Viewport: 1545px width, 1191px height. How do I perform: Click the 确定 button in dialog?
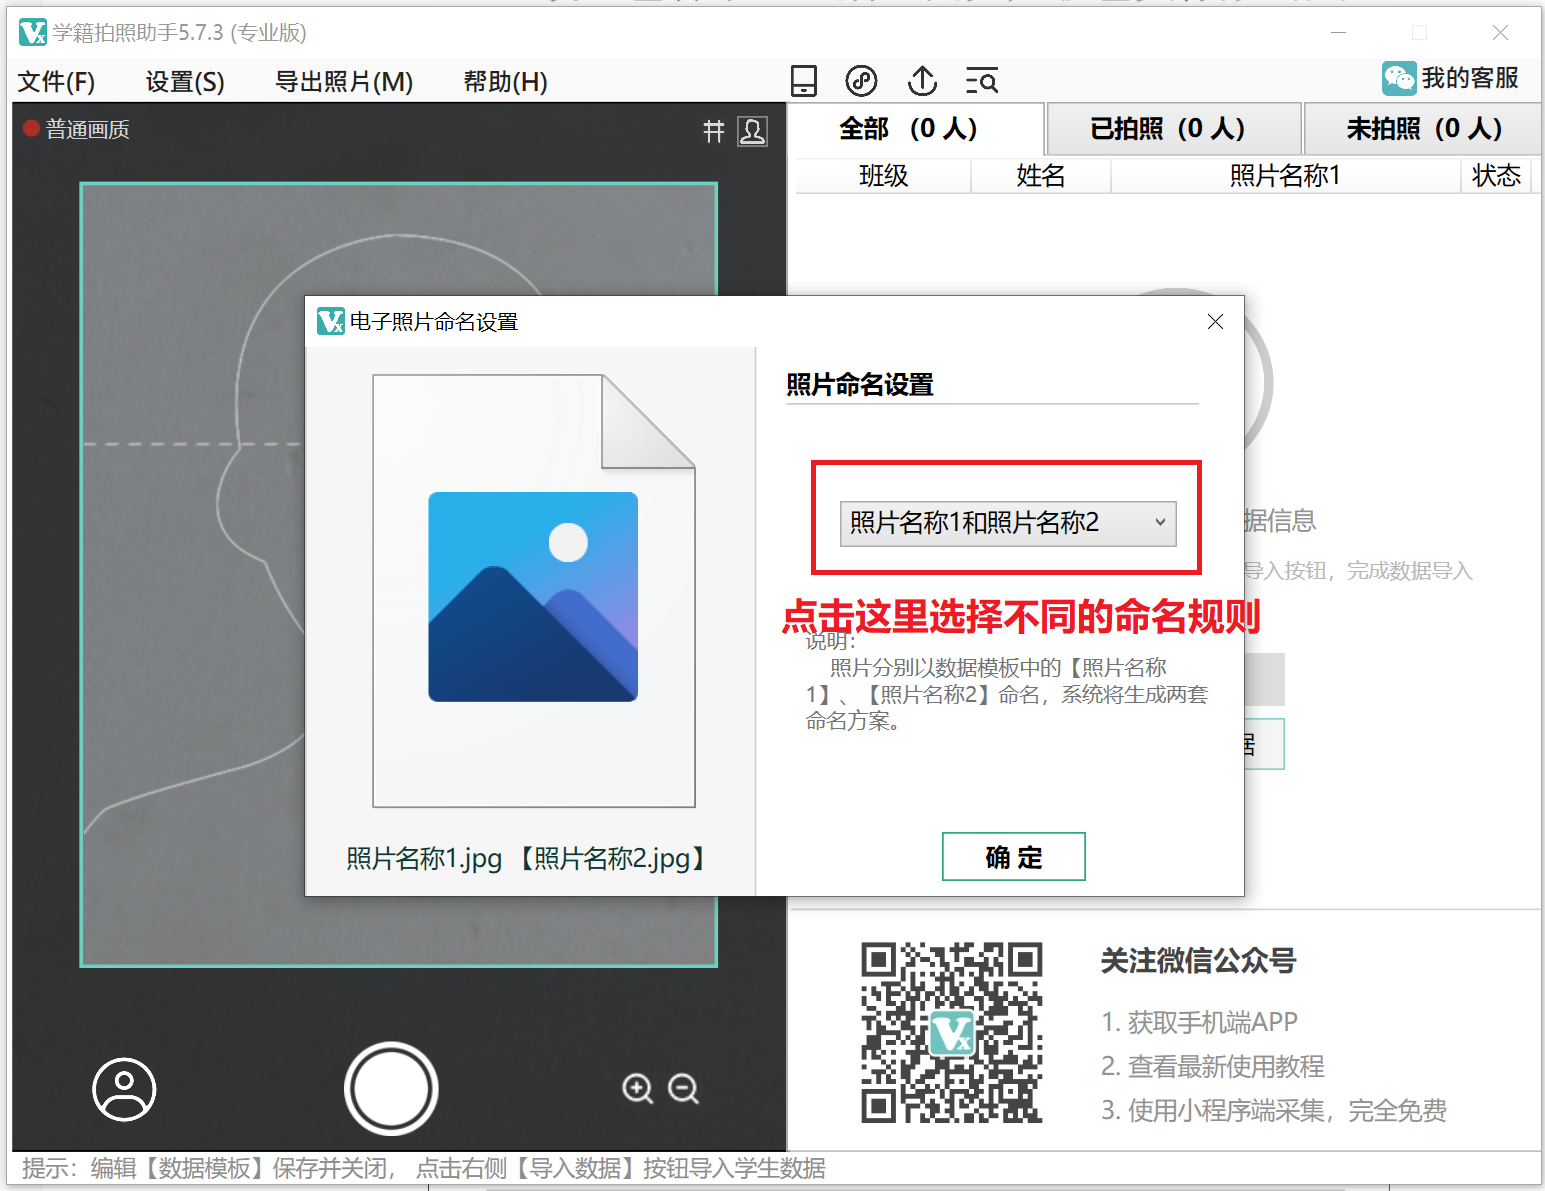click(x=1013, y=857)
